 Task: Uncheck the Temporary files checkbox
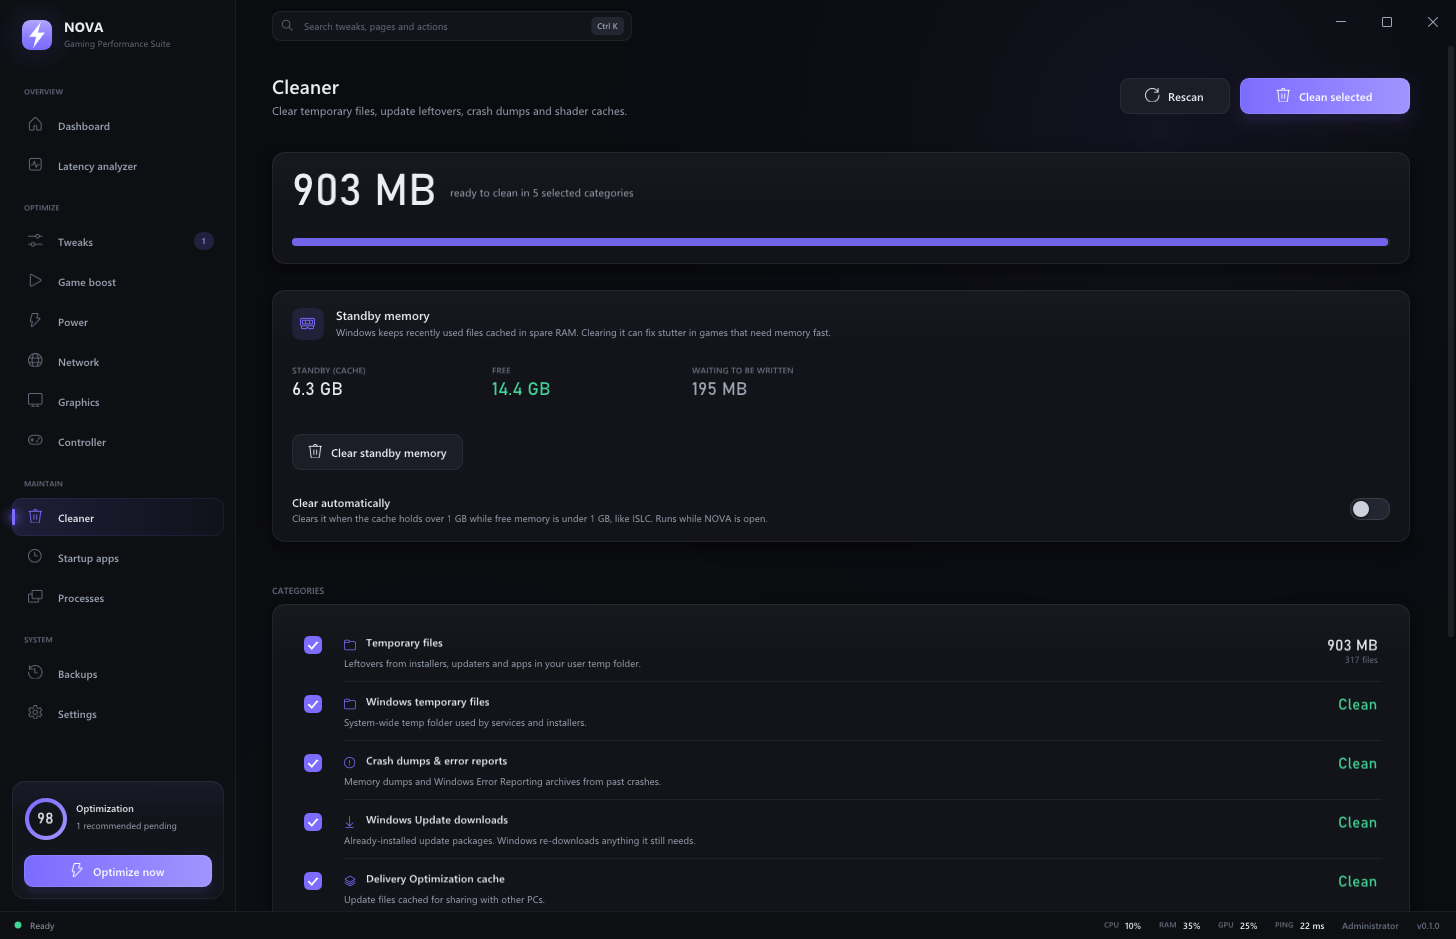click(x=313, y=645)
